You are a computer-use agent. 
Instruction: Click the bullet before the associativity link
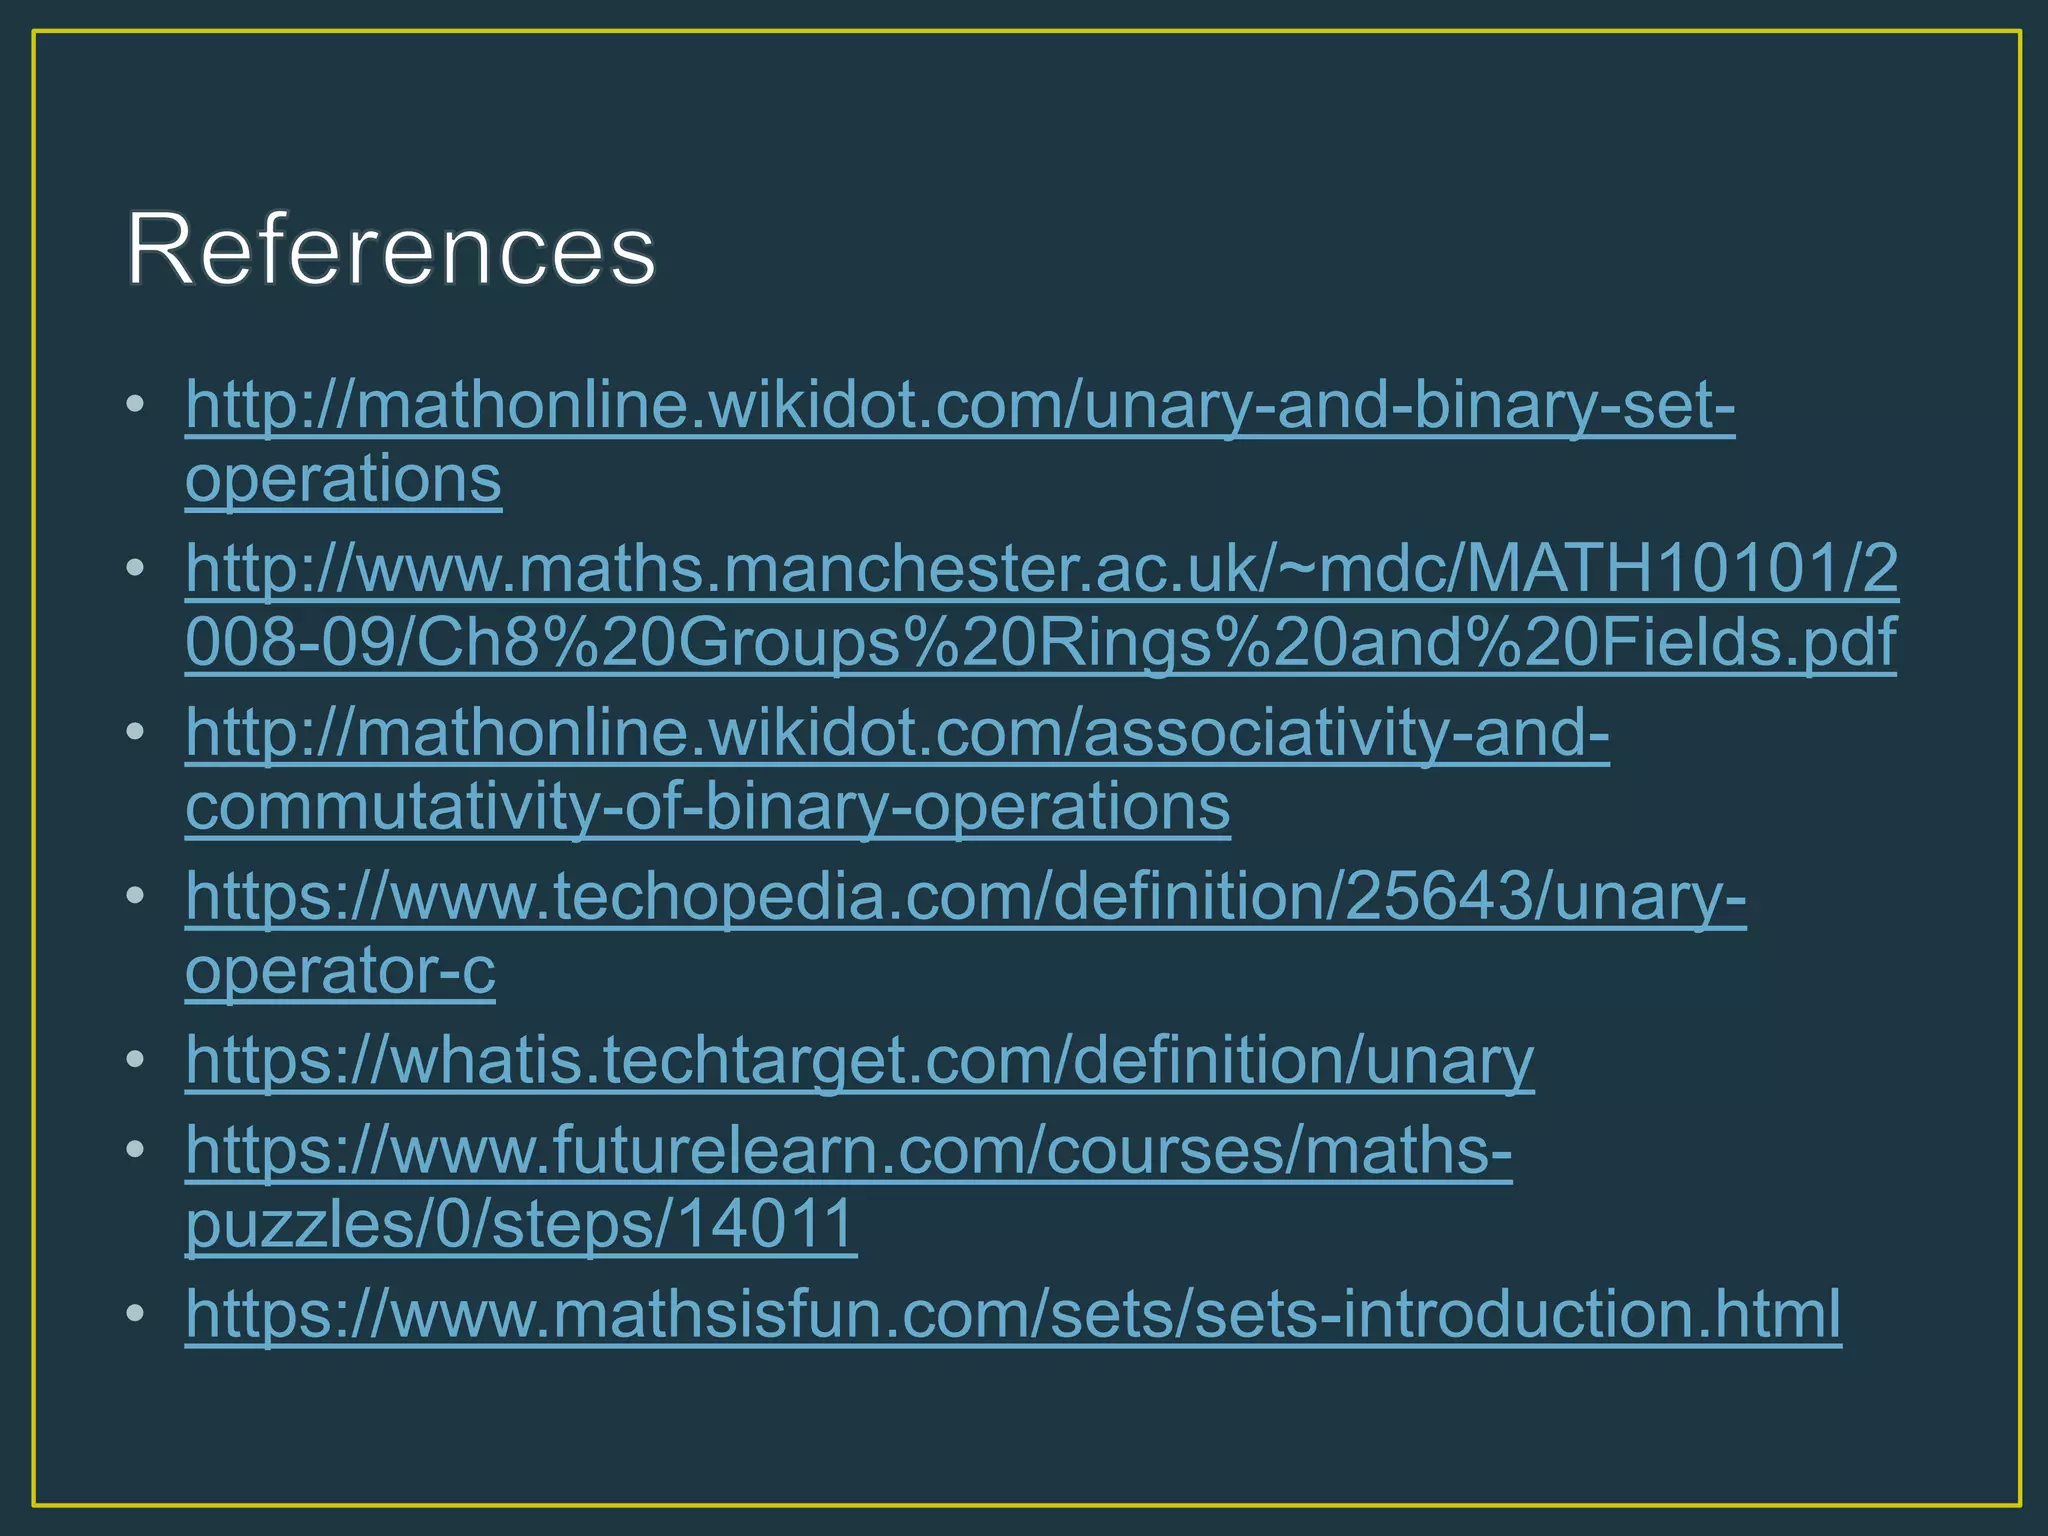136,733
